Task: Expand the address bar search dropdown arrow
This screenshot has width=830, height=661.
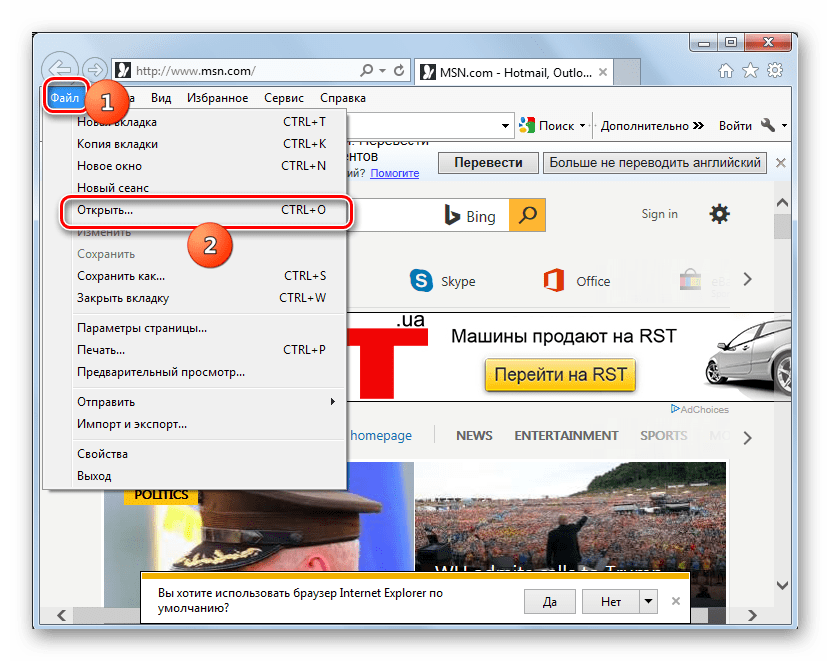Action: coord(382,71)
